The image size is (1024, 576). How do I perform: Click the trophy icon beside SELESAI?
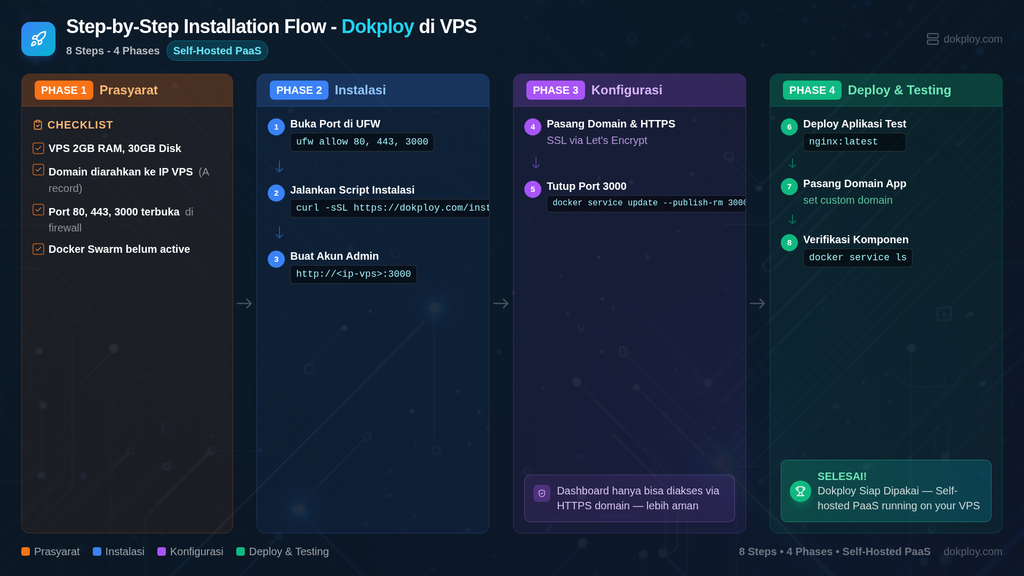pos(800,491)
